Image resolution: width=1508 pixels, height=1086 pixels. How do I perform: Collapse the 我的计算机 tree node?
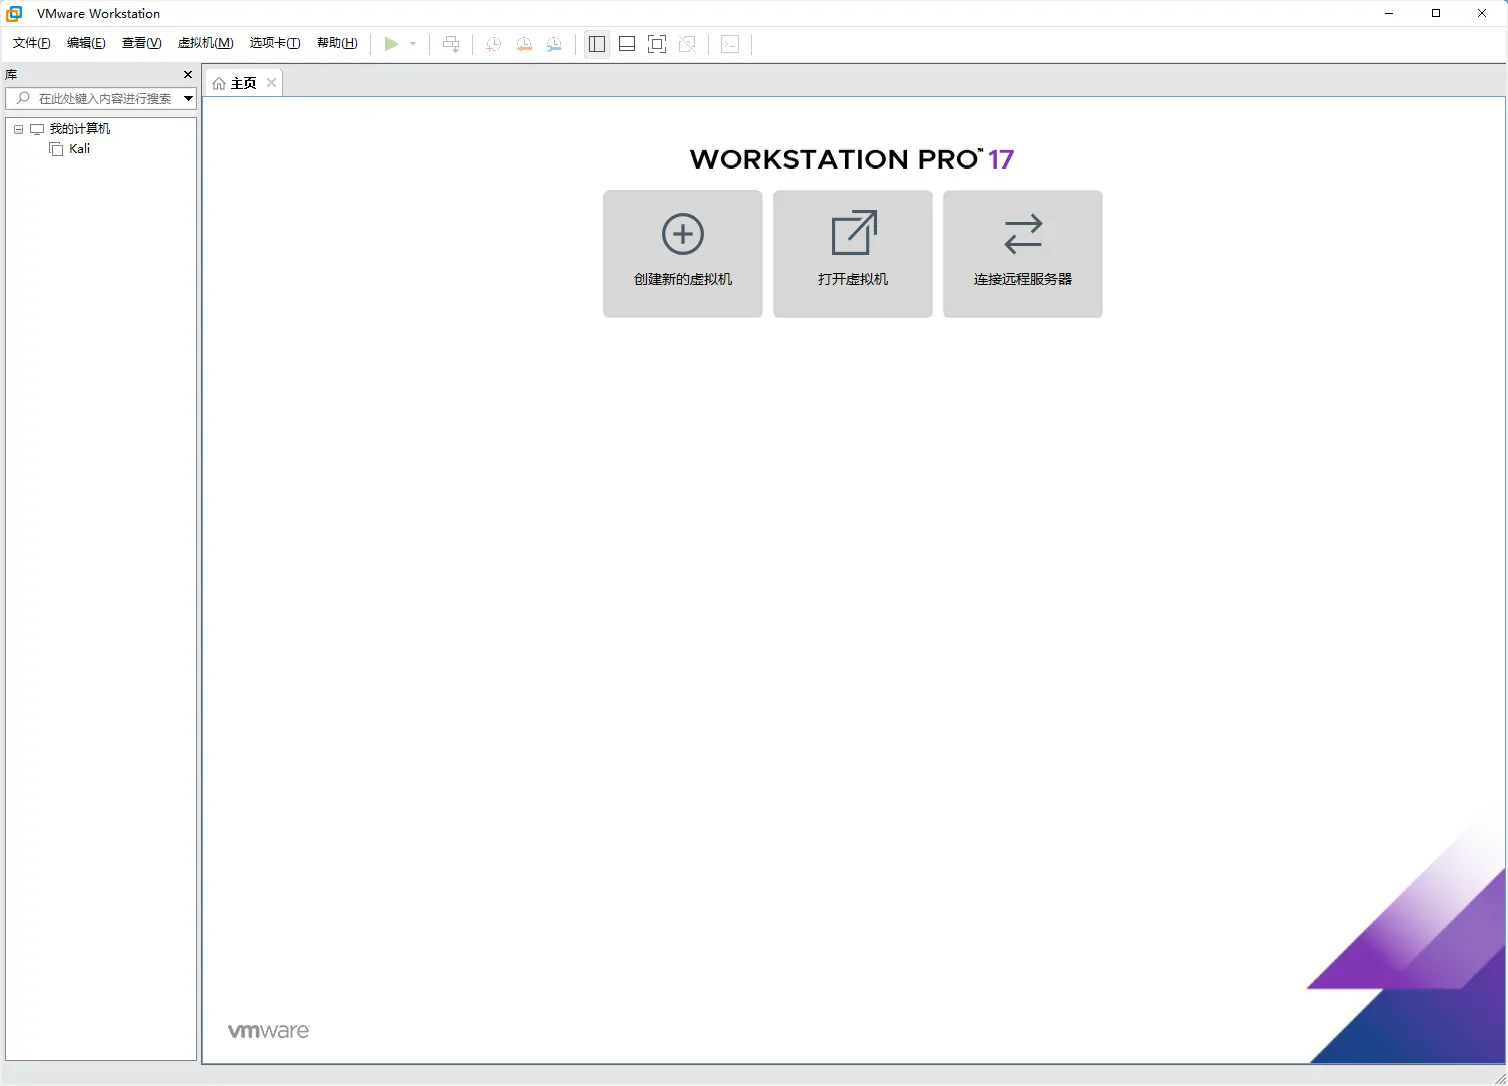pyautogui.click(x=17, y=128)
